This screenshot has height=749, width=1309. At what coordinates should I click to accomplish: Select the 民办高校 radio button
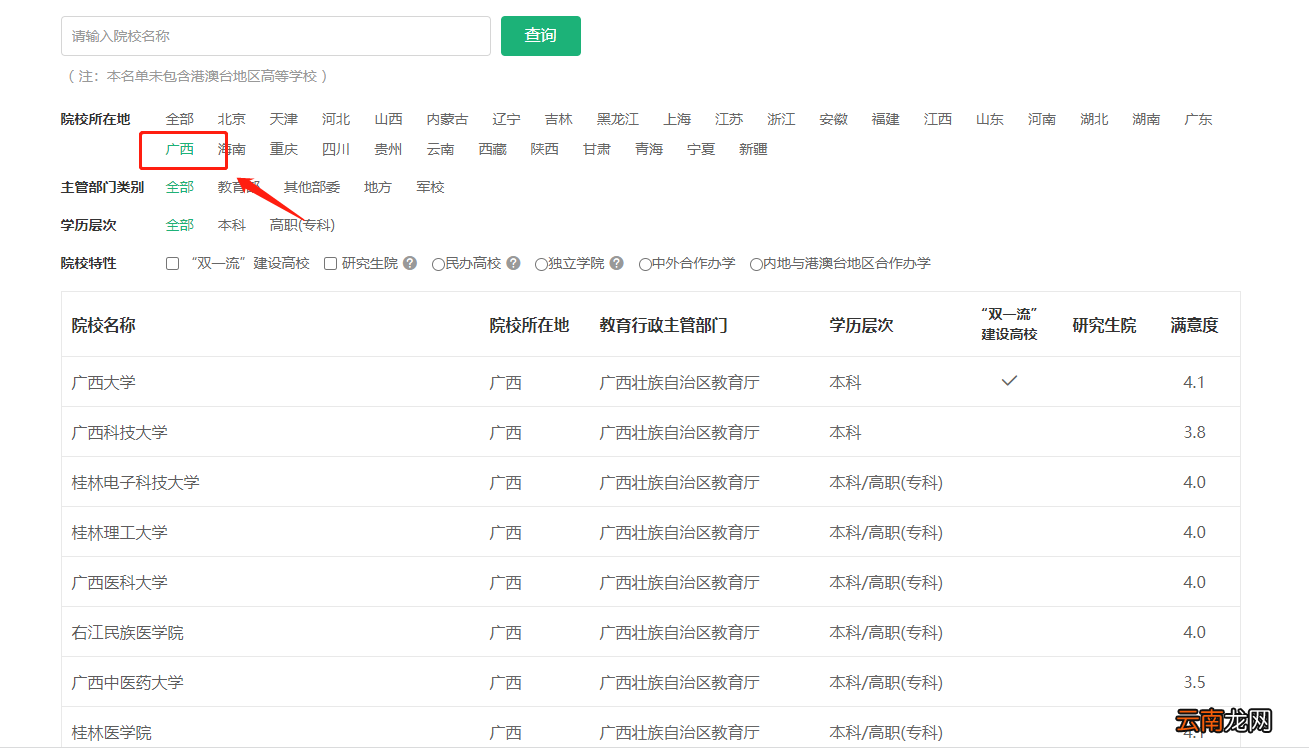tap(438, 264)
